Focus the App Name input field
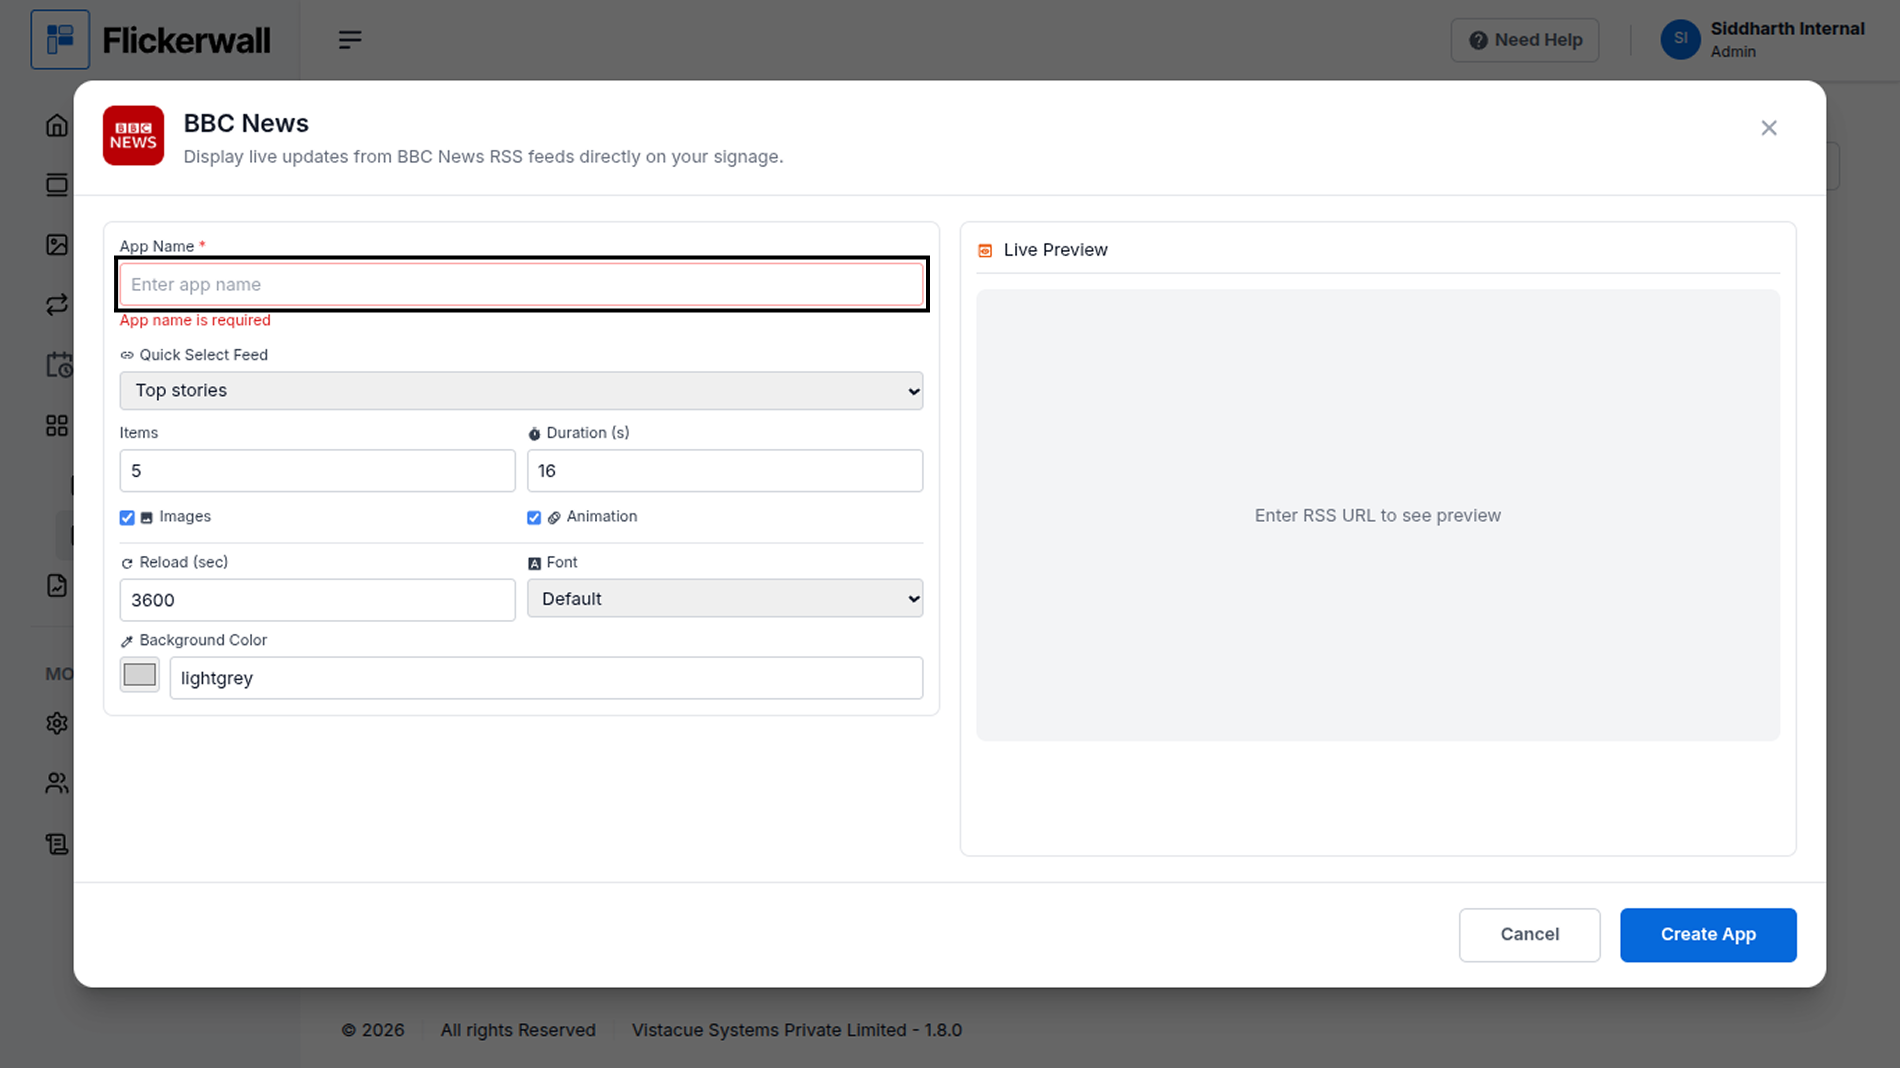The image size is (1900, 1068). coord(521,284)
